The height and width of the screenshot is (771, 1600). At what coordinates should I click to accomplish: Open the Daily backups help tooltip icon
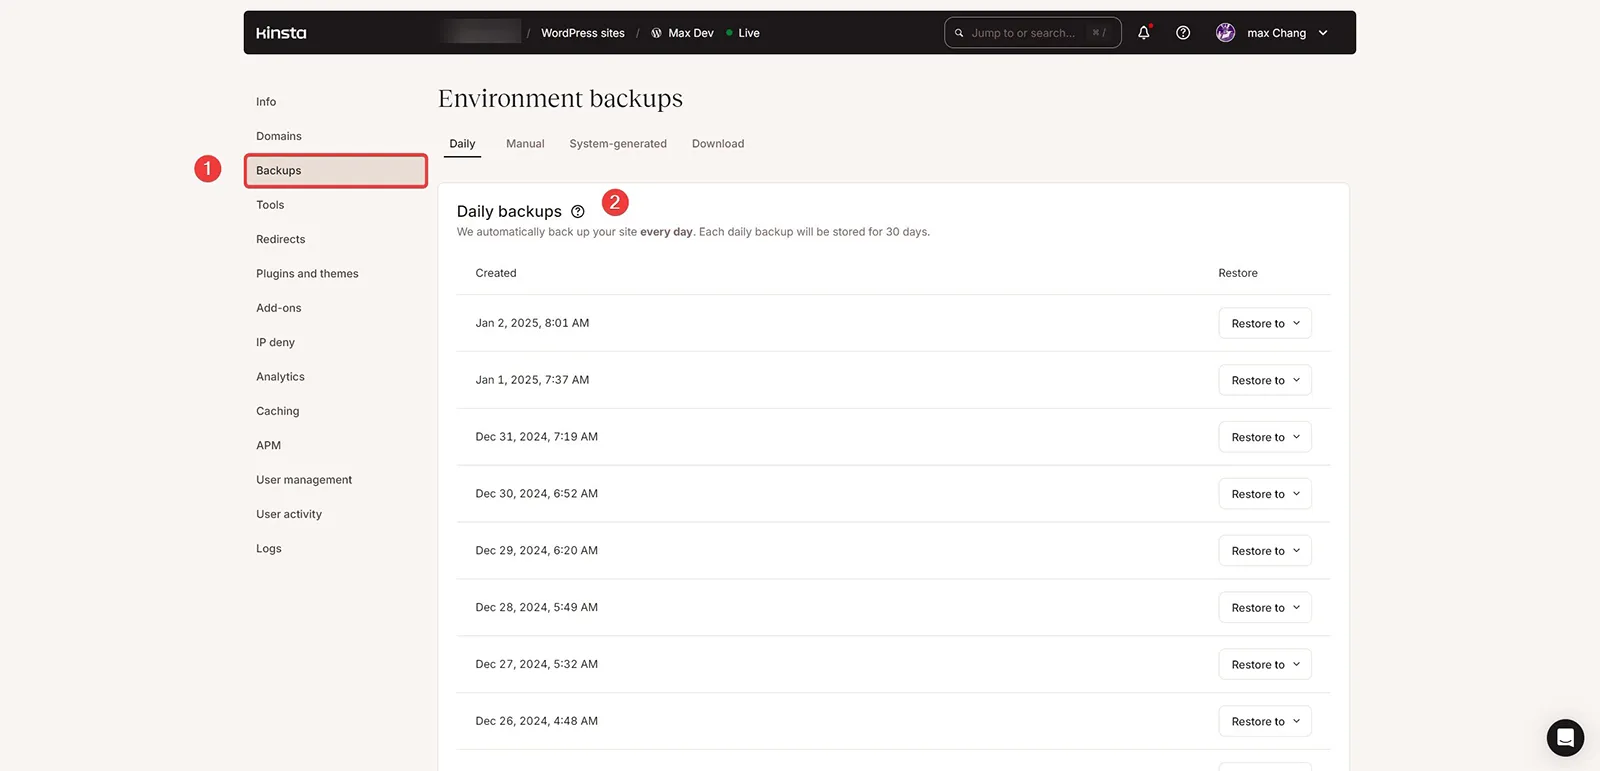[x=577, y=212]
